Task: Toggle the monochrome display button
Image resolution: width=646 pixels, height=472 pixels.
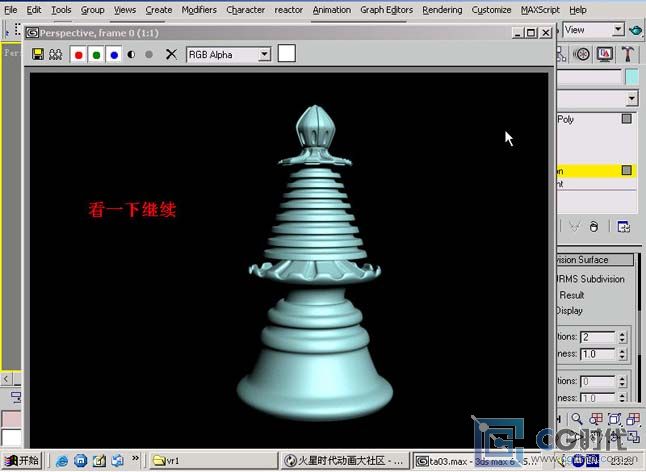Action: (x=149, y=54)
